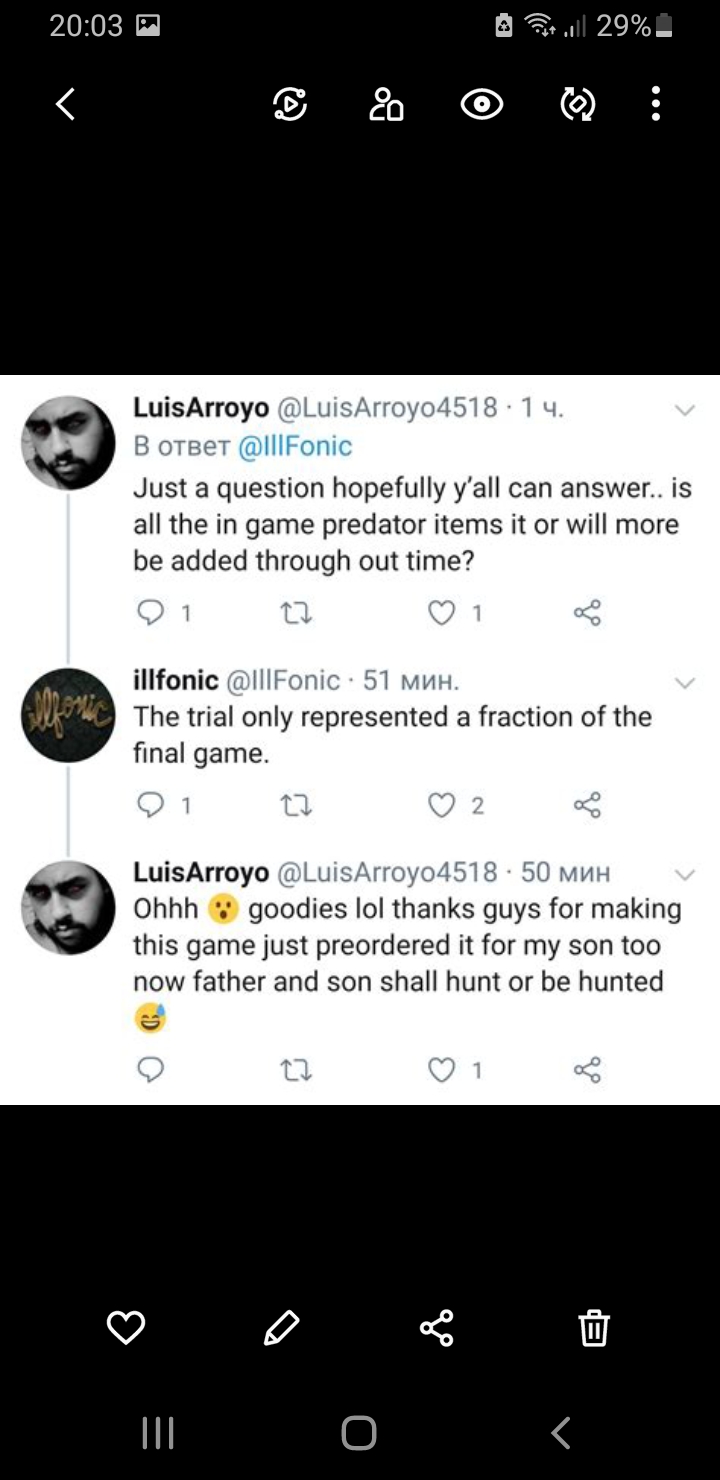Expand the chevron on illfonic's reply
The image size is (720, 1480).
pos(685,683)
